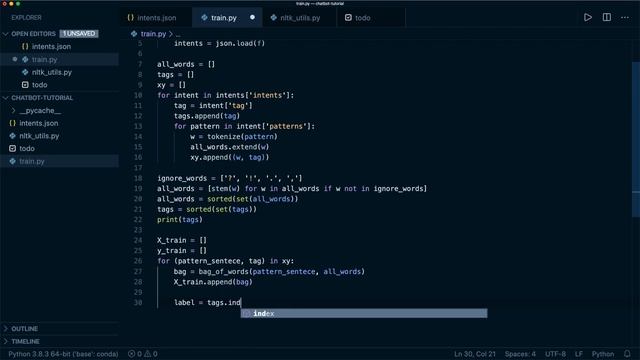Expand the Outline section

point(24,329)
